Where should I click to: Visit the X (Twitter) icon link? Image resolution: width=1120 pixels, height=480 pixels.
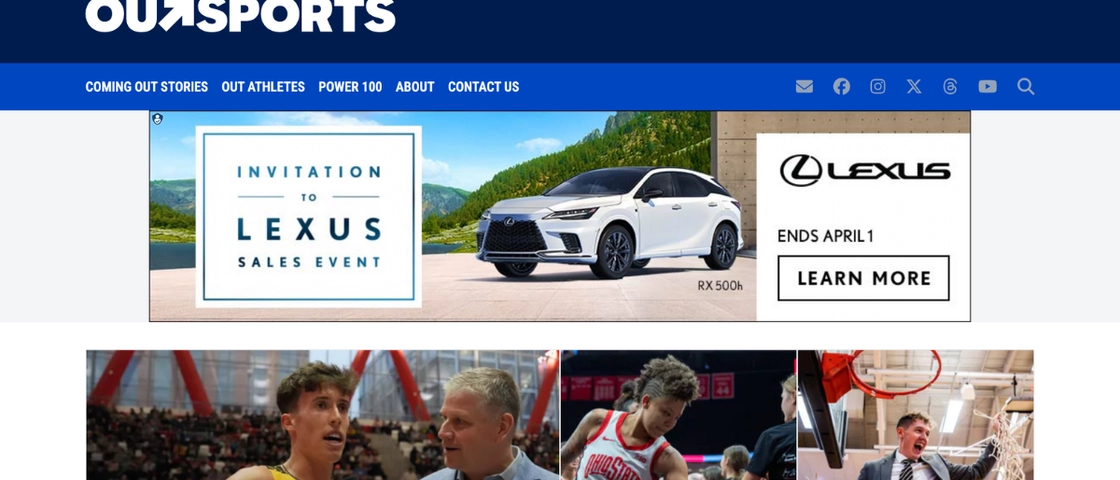click(914, 86)
